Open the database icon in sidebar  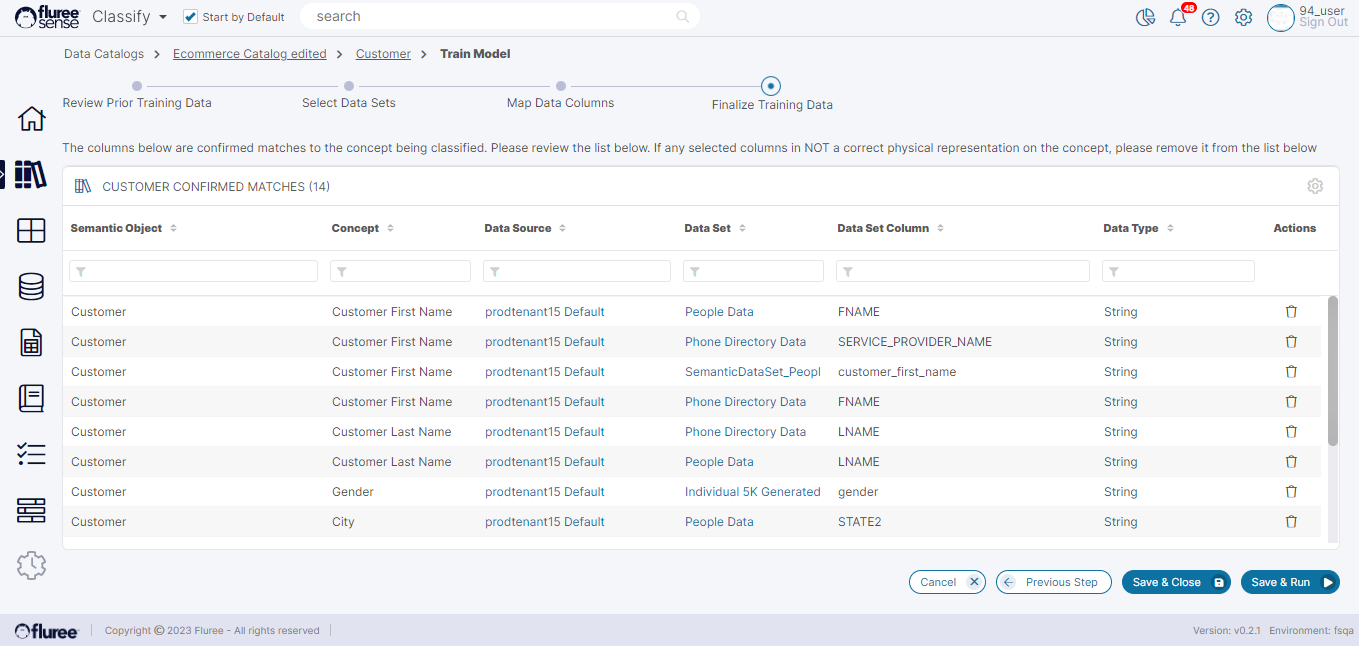32,287
